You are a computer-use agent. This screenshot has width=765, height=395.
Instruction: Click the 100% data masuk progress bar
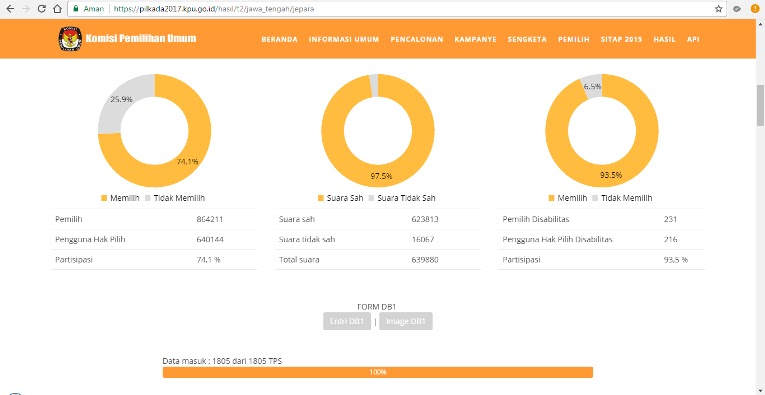tap(378, 372)
